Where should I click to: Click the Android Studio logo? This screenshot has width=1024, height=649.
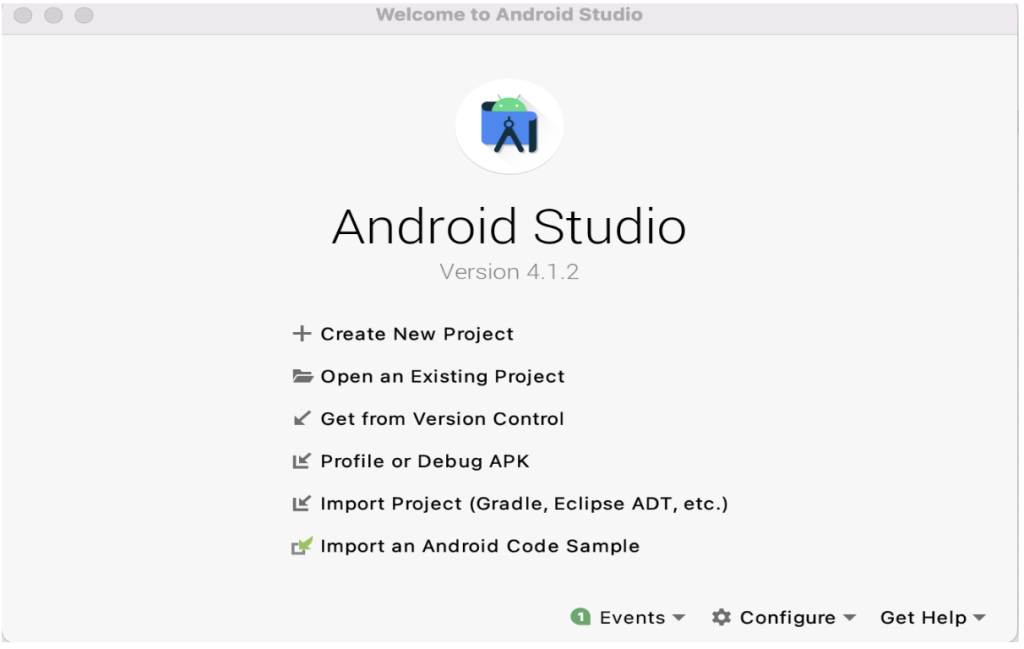(x=509, y=127)
